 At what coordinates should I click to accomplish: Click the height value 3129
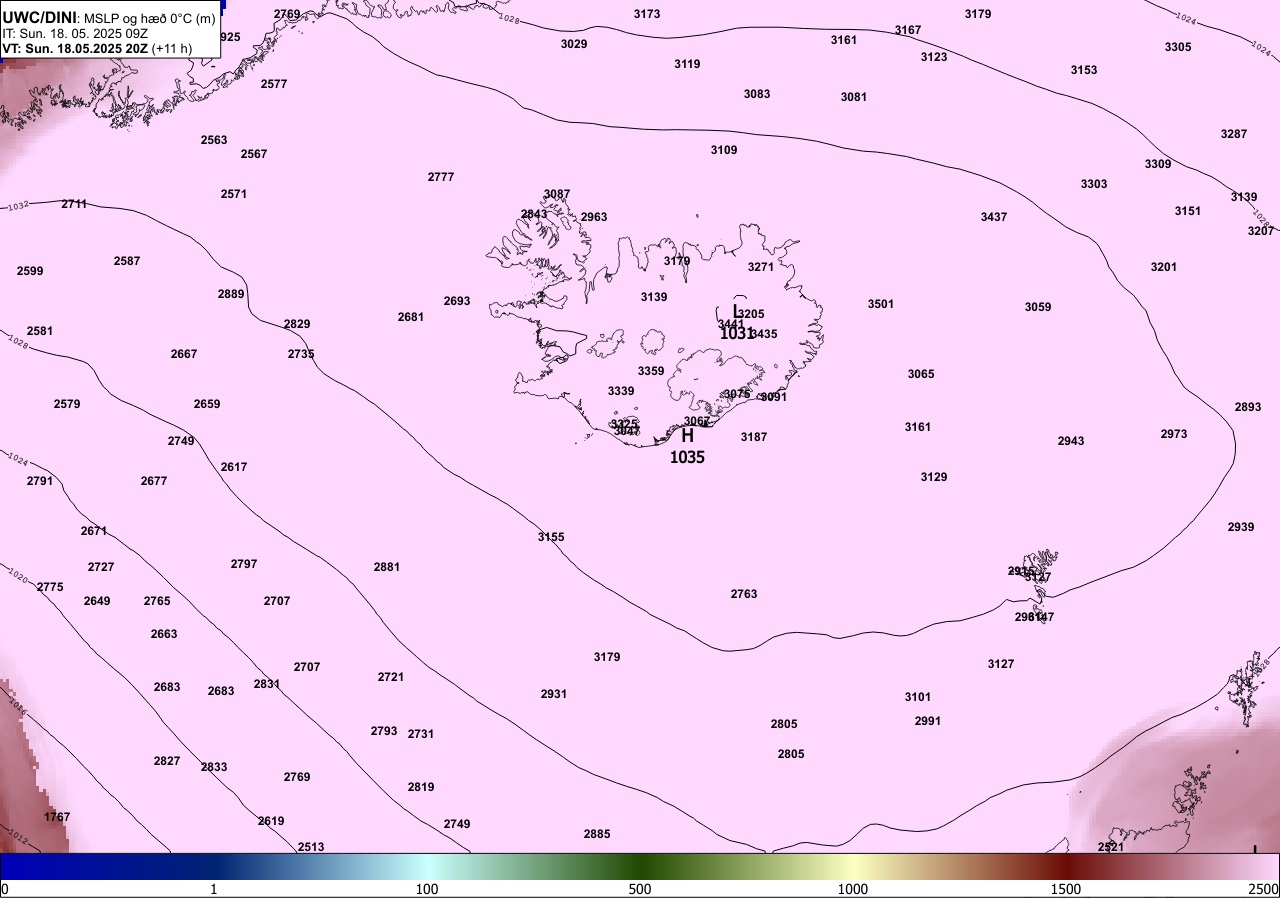coord(934,477)
